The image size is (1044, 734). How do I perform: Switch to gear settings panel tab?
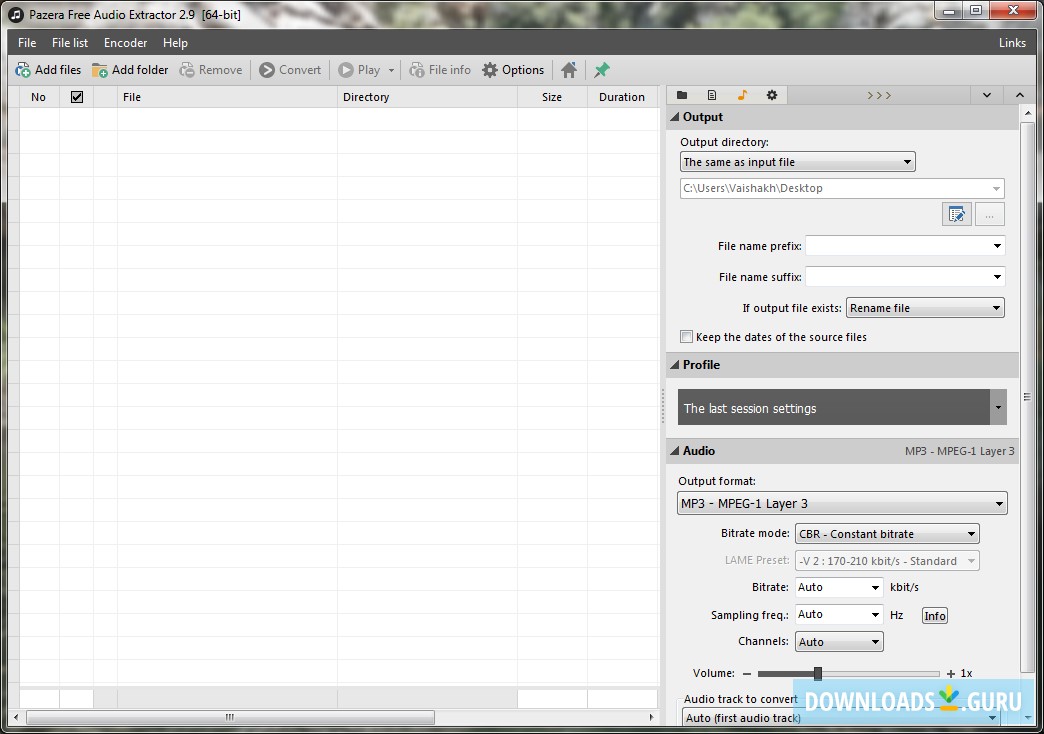[772, 95]
